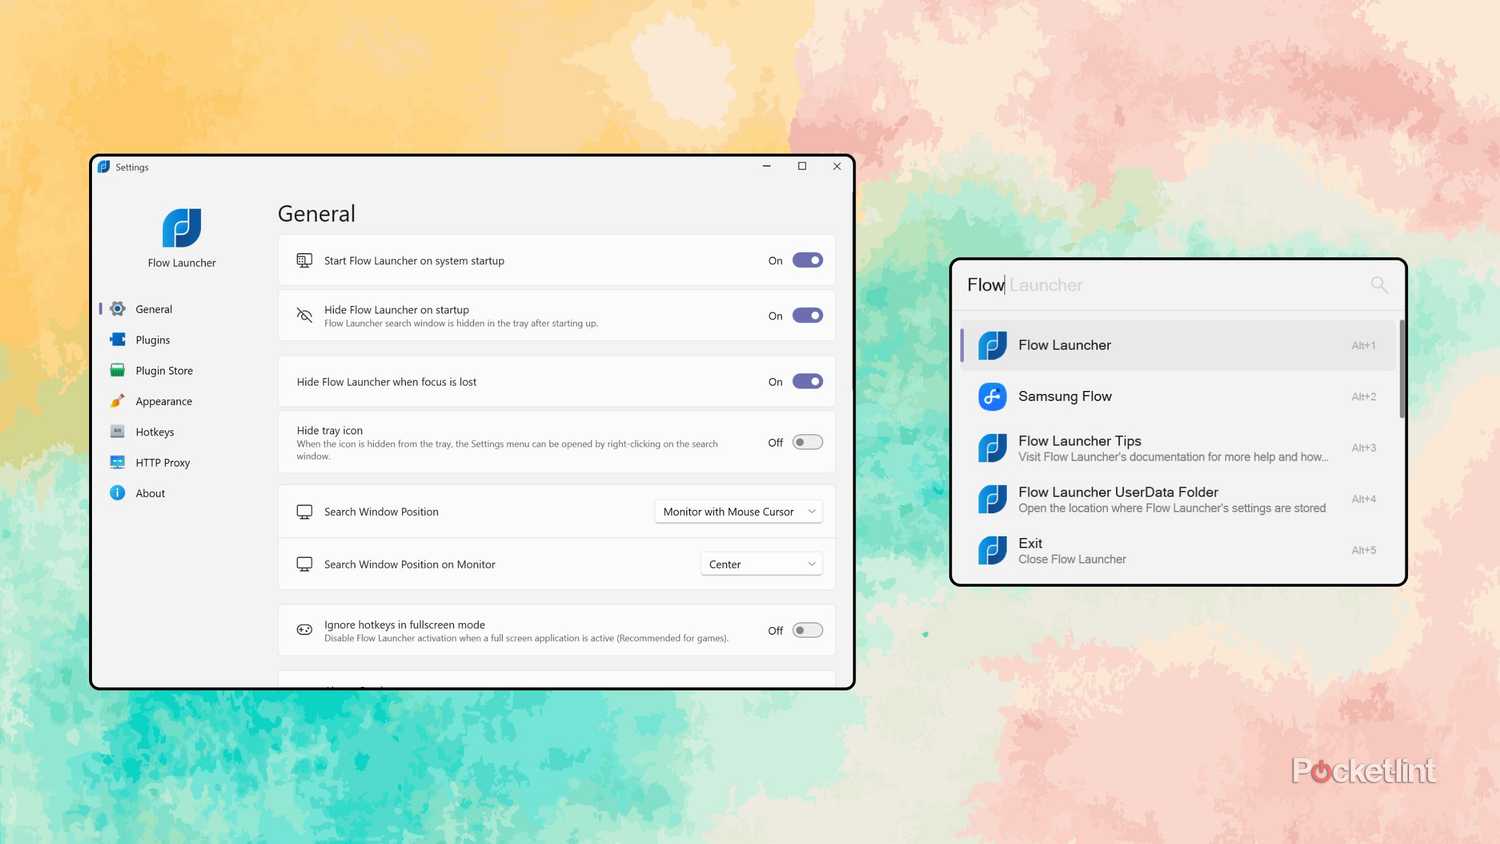1500x844 pixels.
Task: Open the Flow Launcher Tips result
Action: pyautogui.click(x=1178, y=448)
